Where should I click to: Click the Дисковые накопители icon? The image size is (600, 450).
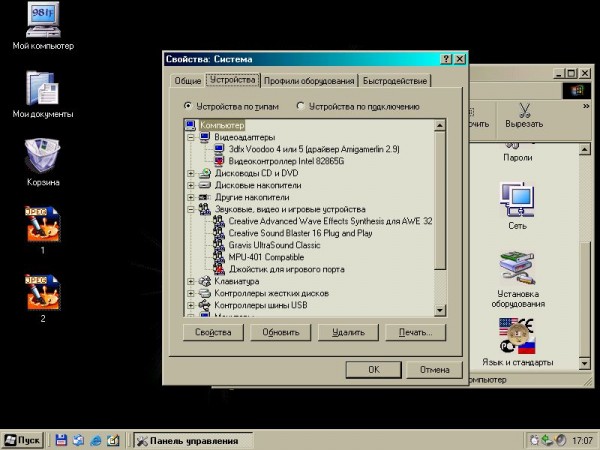point(205,185)
